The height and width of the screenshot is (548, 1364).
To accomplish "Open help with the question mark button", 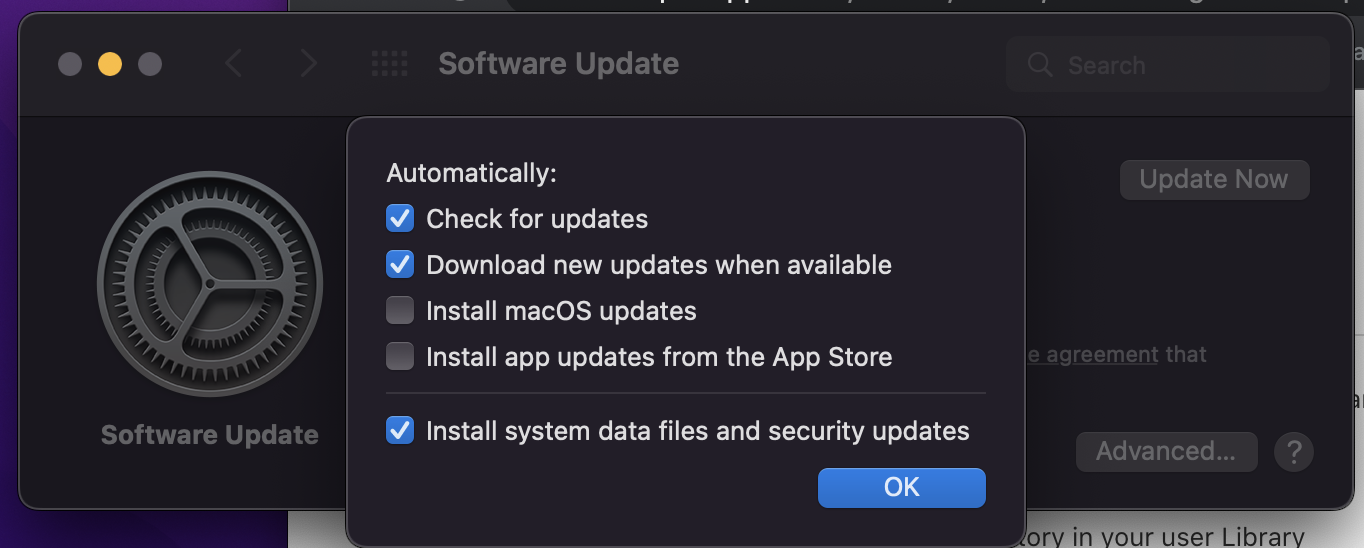I will pos(1293,451).
